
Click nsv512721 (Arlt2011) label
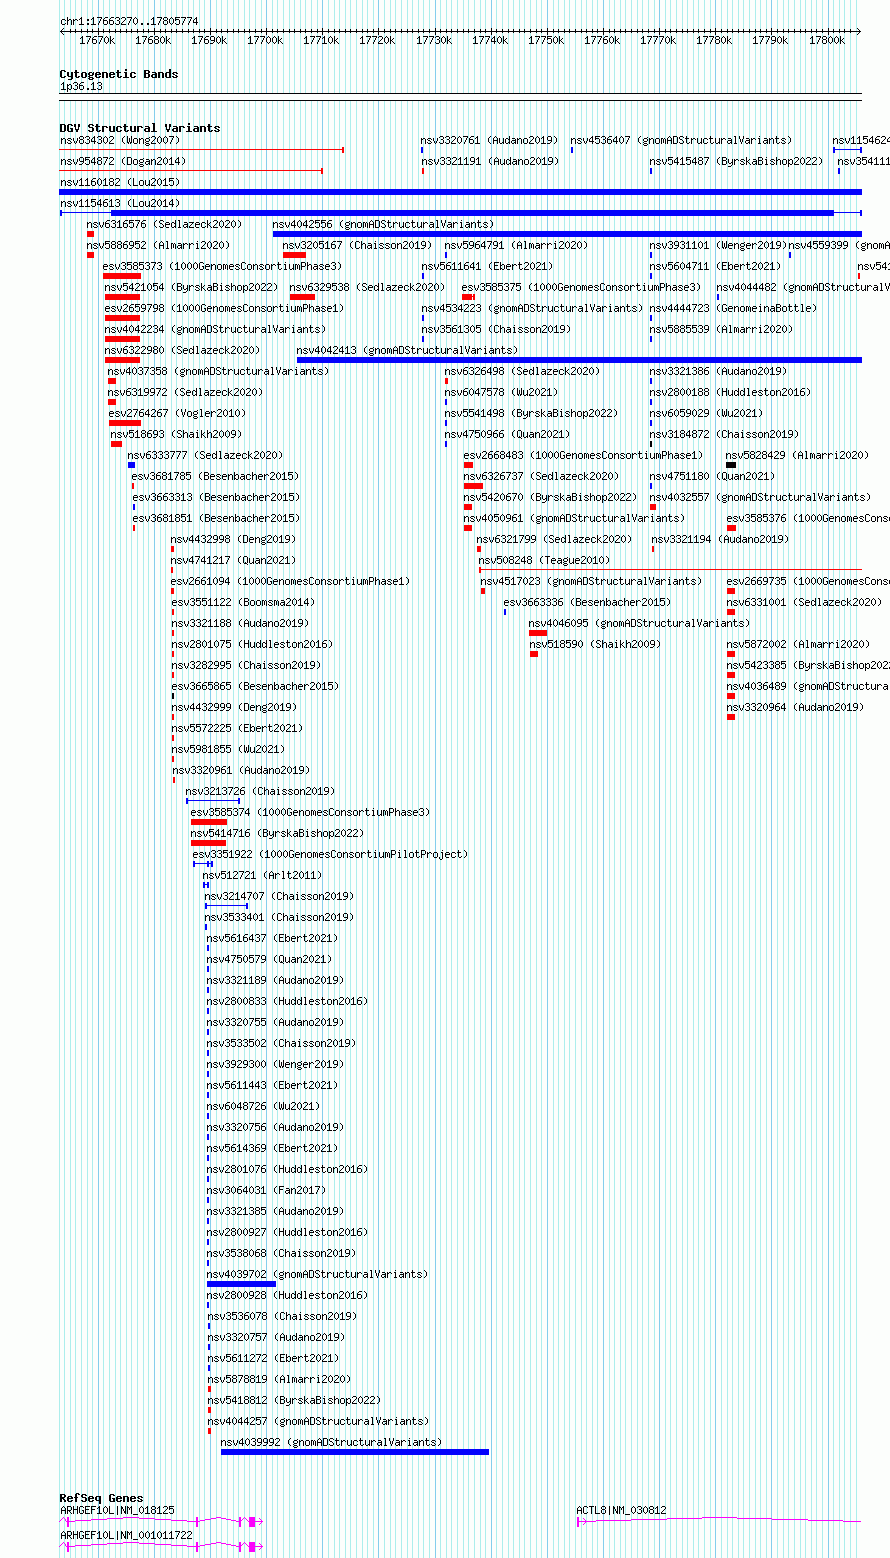263,875
